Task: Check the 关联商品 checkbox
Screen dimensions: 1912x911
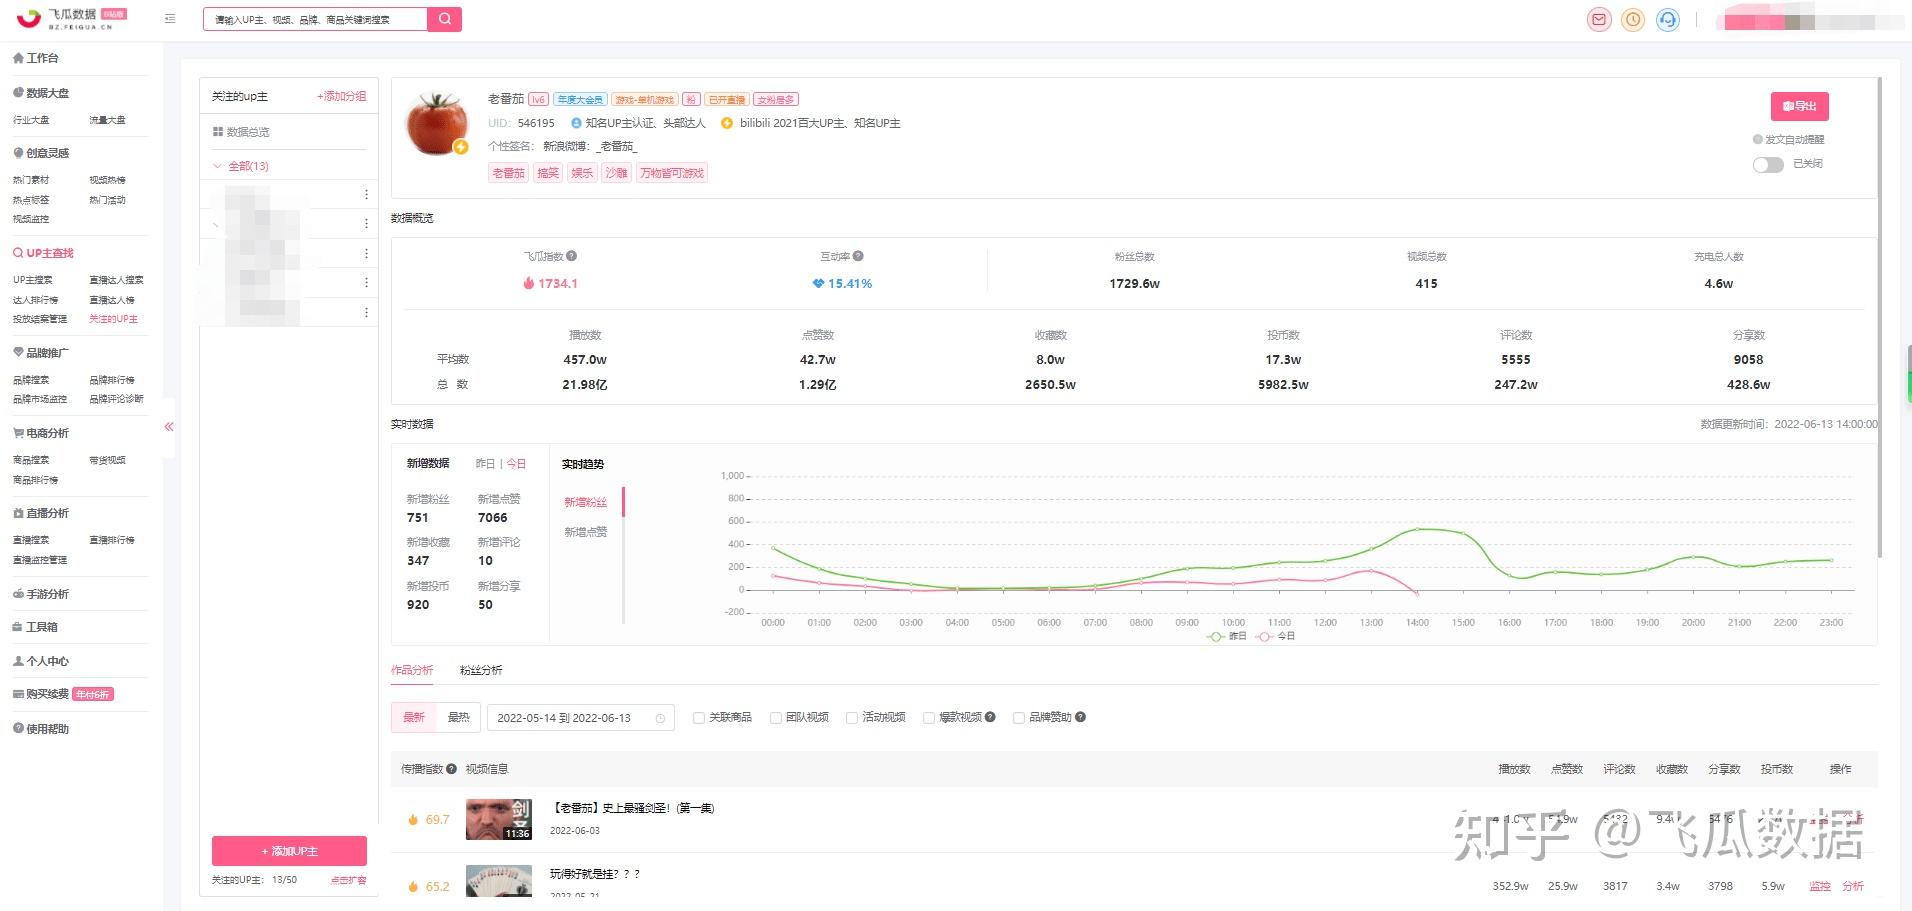Action: click(698, 718)
